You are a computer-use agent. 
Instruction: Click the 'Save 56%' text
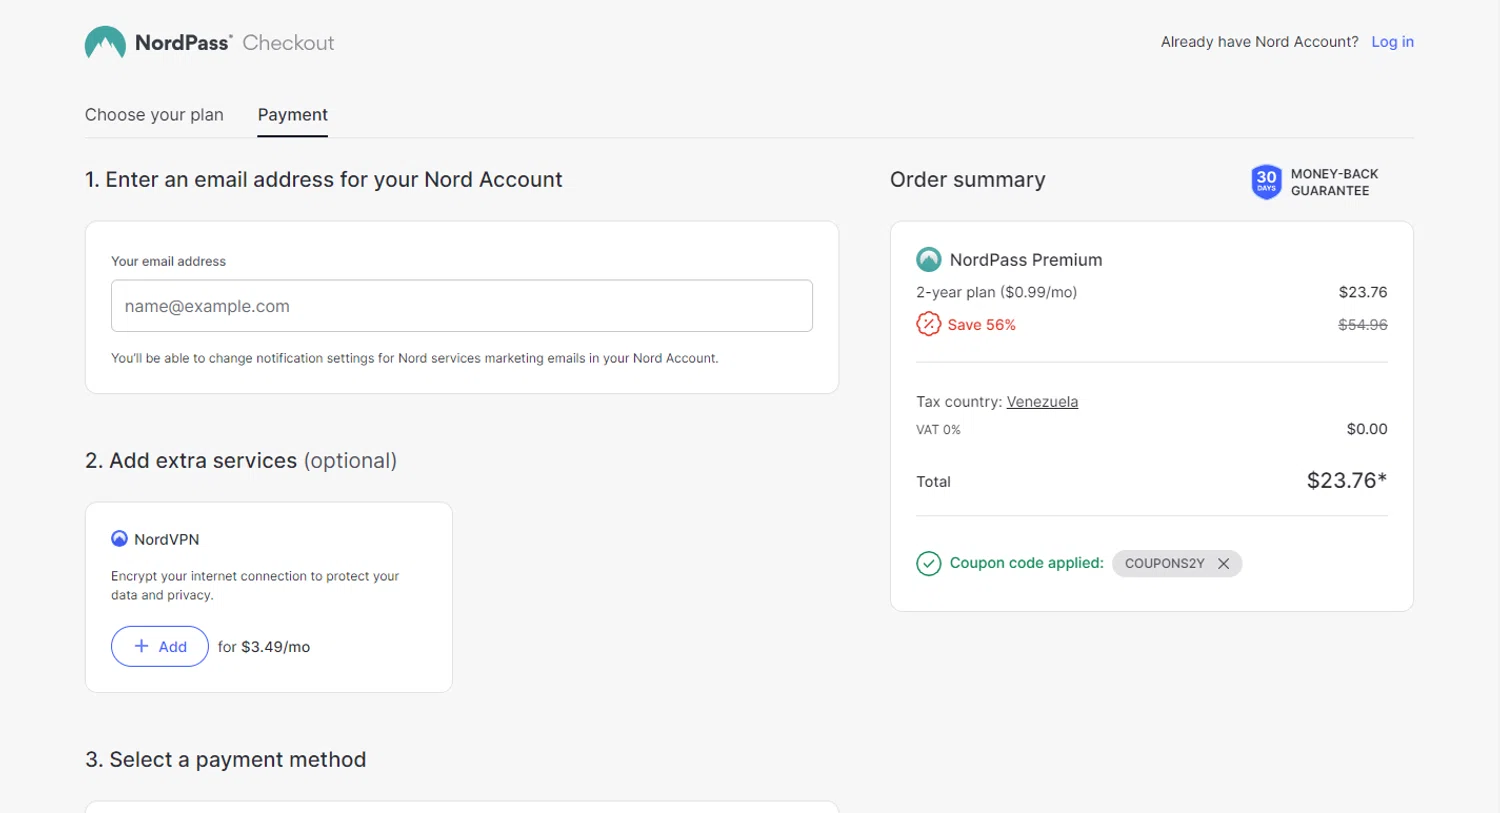click(x=982, y=325)
